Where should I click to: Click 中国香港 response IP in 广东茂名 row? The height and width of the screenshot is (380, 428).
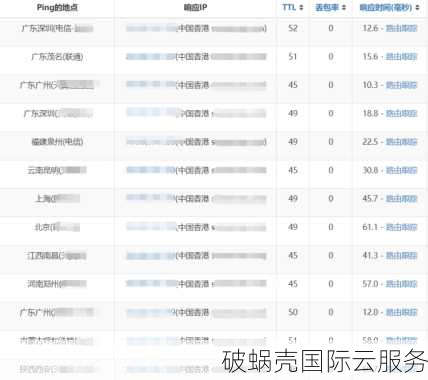tap(196, 57)
